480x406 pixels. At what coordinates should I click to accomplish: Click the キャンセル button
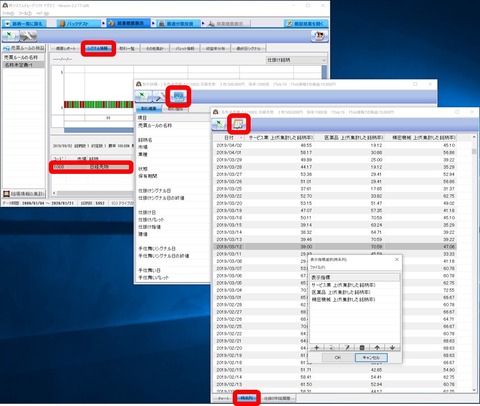pyautogui.click(x=371, y=357)
